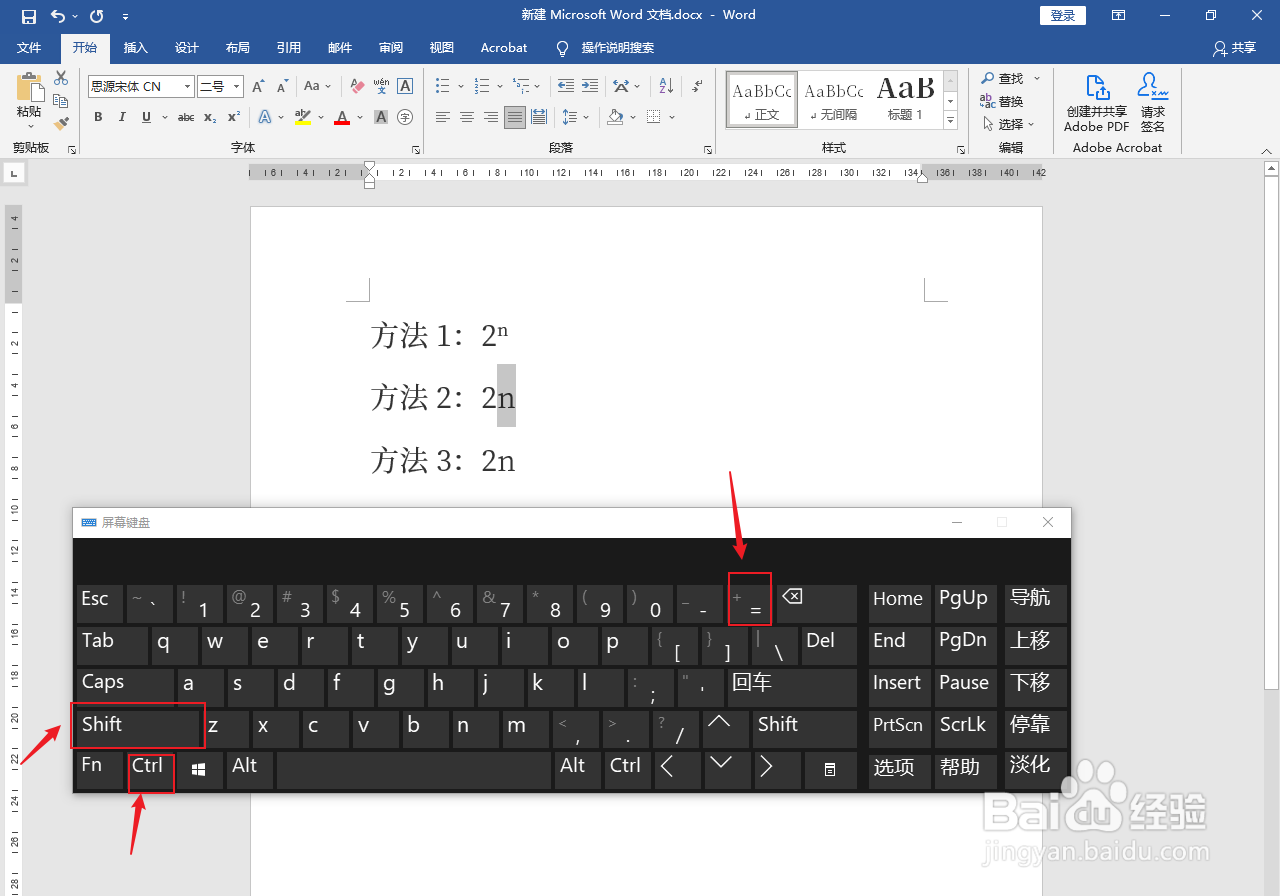Screen dimensions: 1280x896
Task: Switch to the Acrobat tab
Action: point(504,48)
